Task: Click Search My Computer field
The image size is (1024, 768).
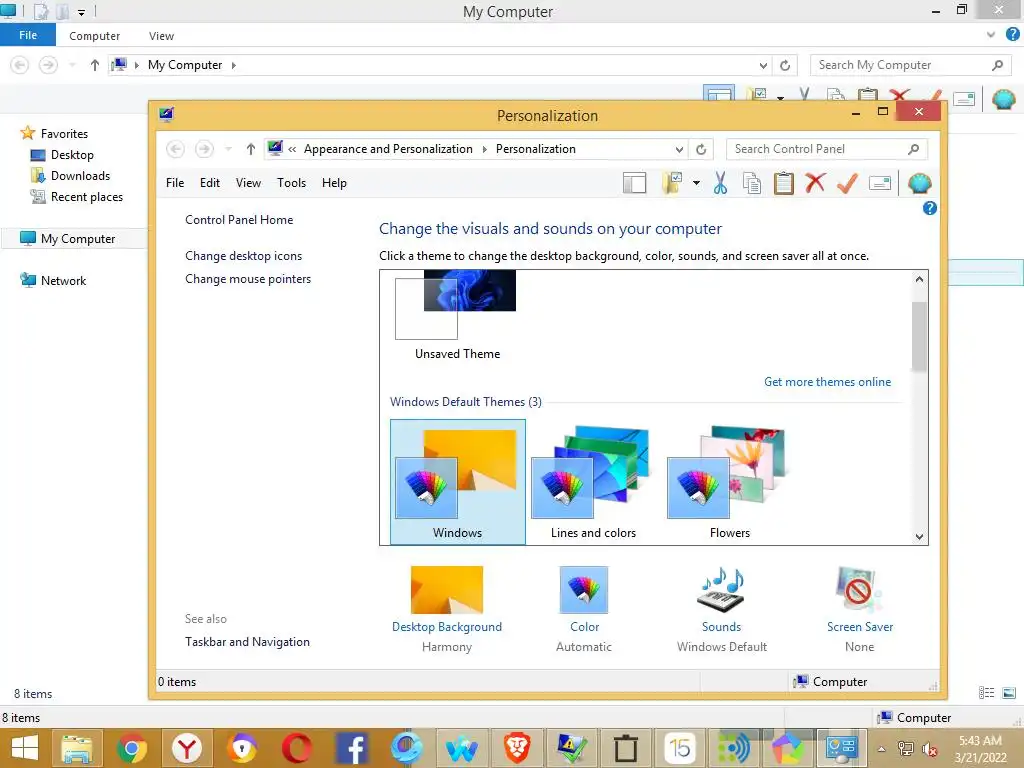Action: 911,65
